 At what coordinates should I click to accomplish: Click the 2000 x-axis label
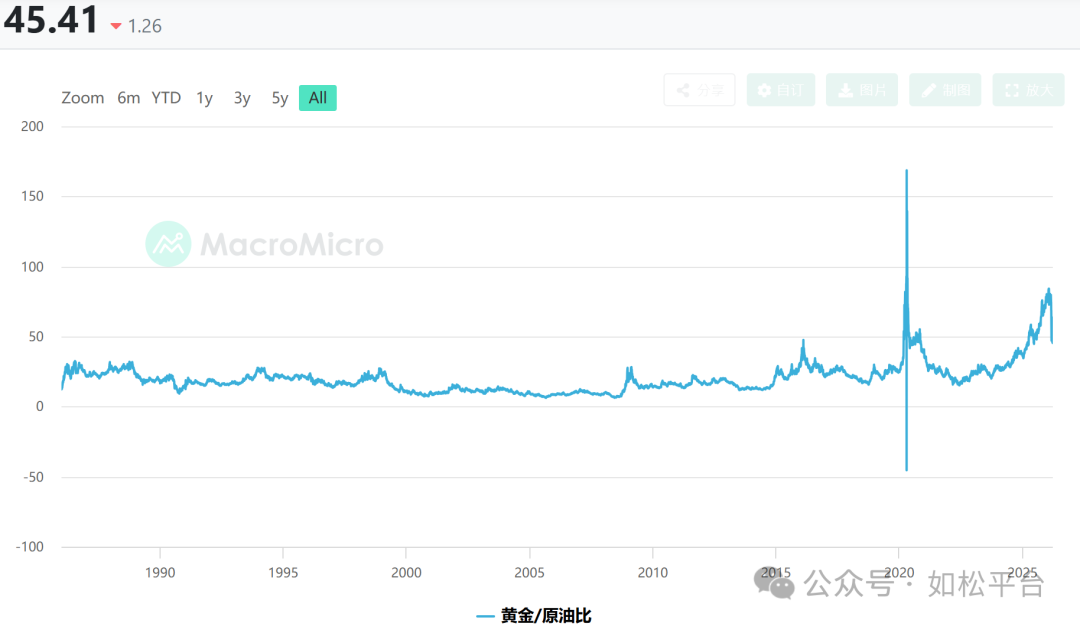(x=406, y=573)
